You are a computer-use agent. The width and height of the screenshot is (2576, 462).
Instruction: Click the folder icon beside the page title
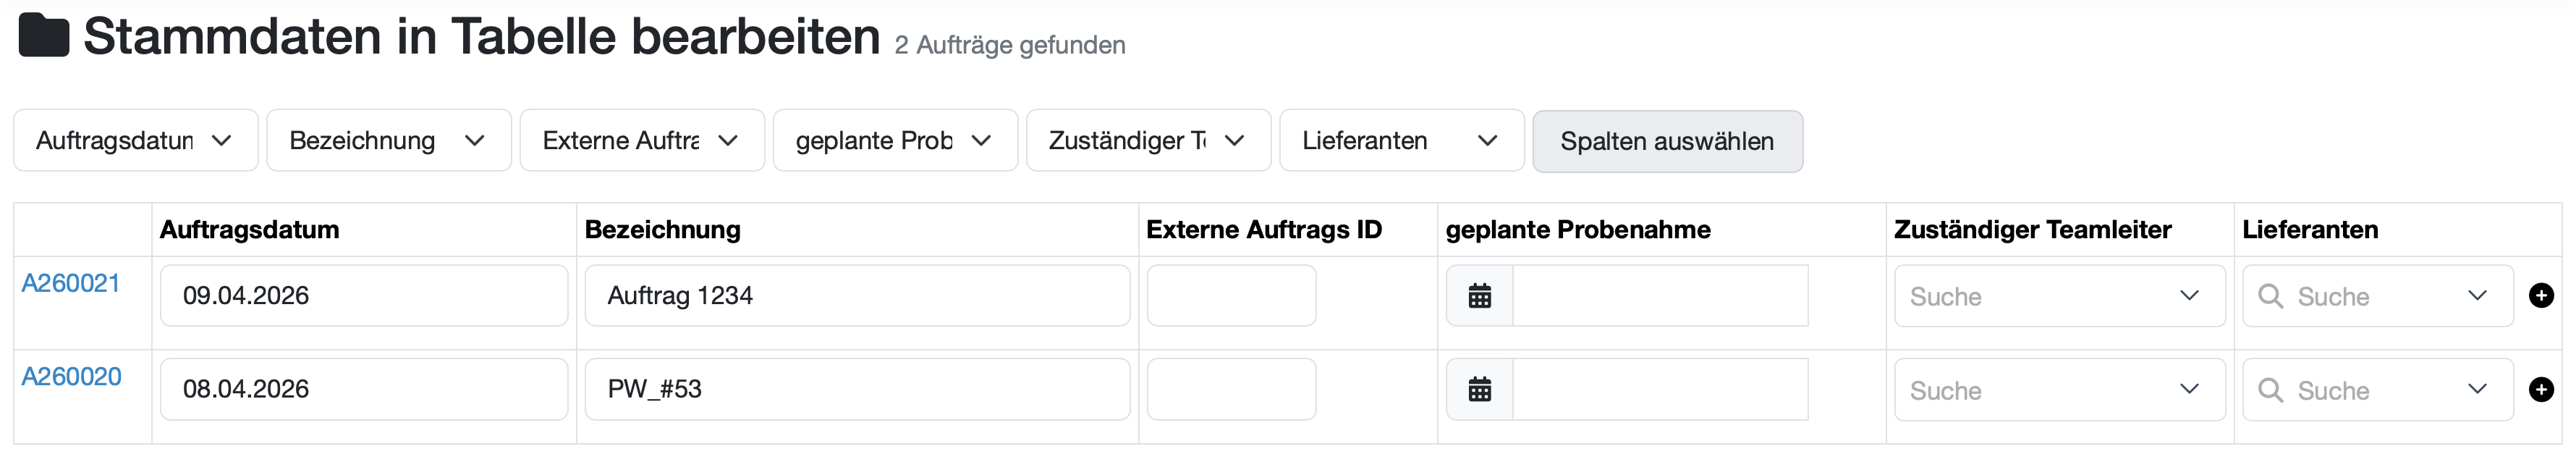click(44, 36)
